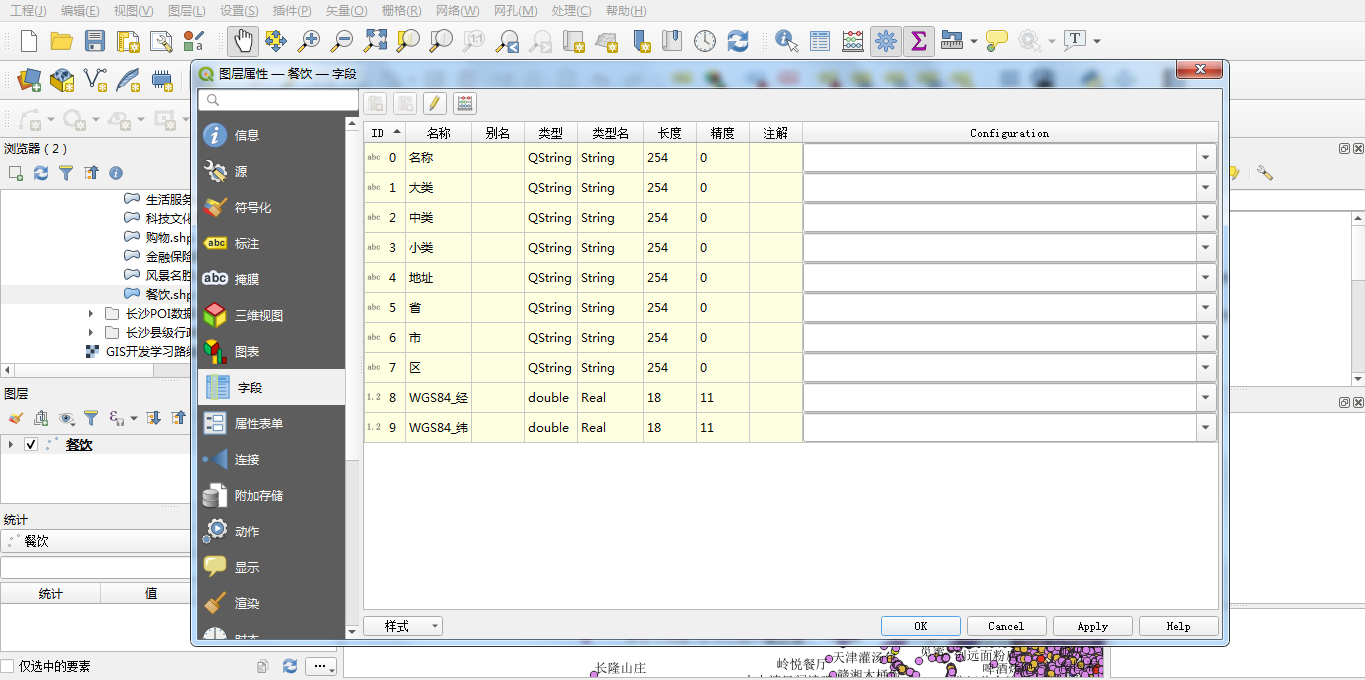Screen dimensions: 1365x680
Task: Open the 图表 tab in dialog sidebar
Action: tap(271, 351)
